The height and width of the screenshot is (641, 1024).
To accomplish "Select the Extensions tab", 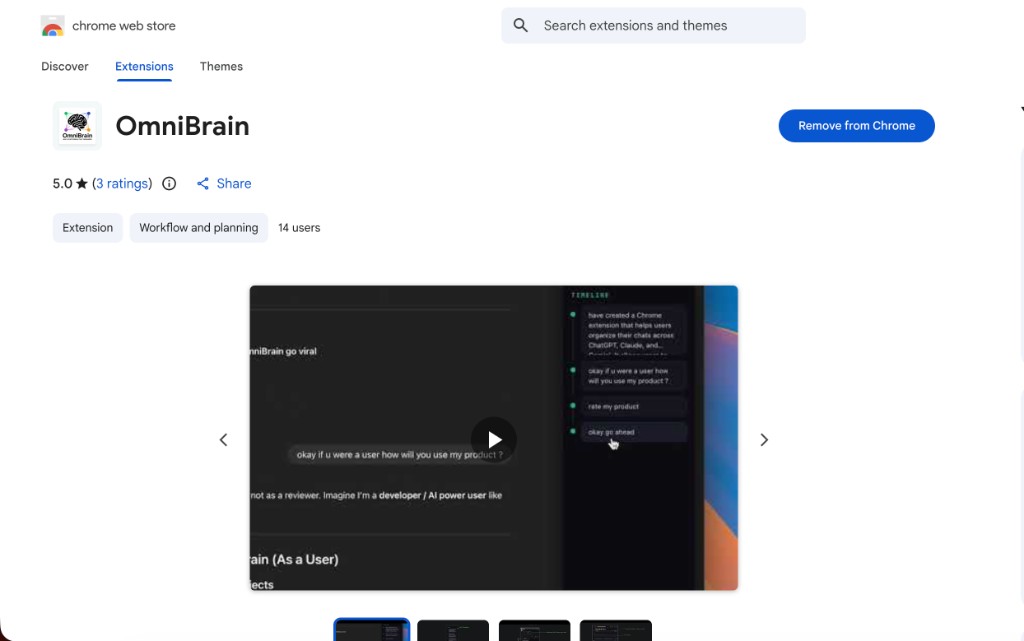I will [144, 66].
